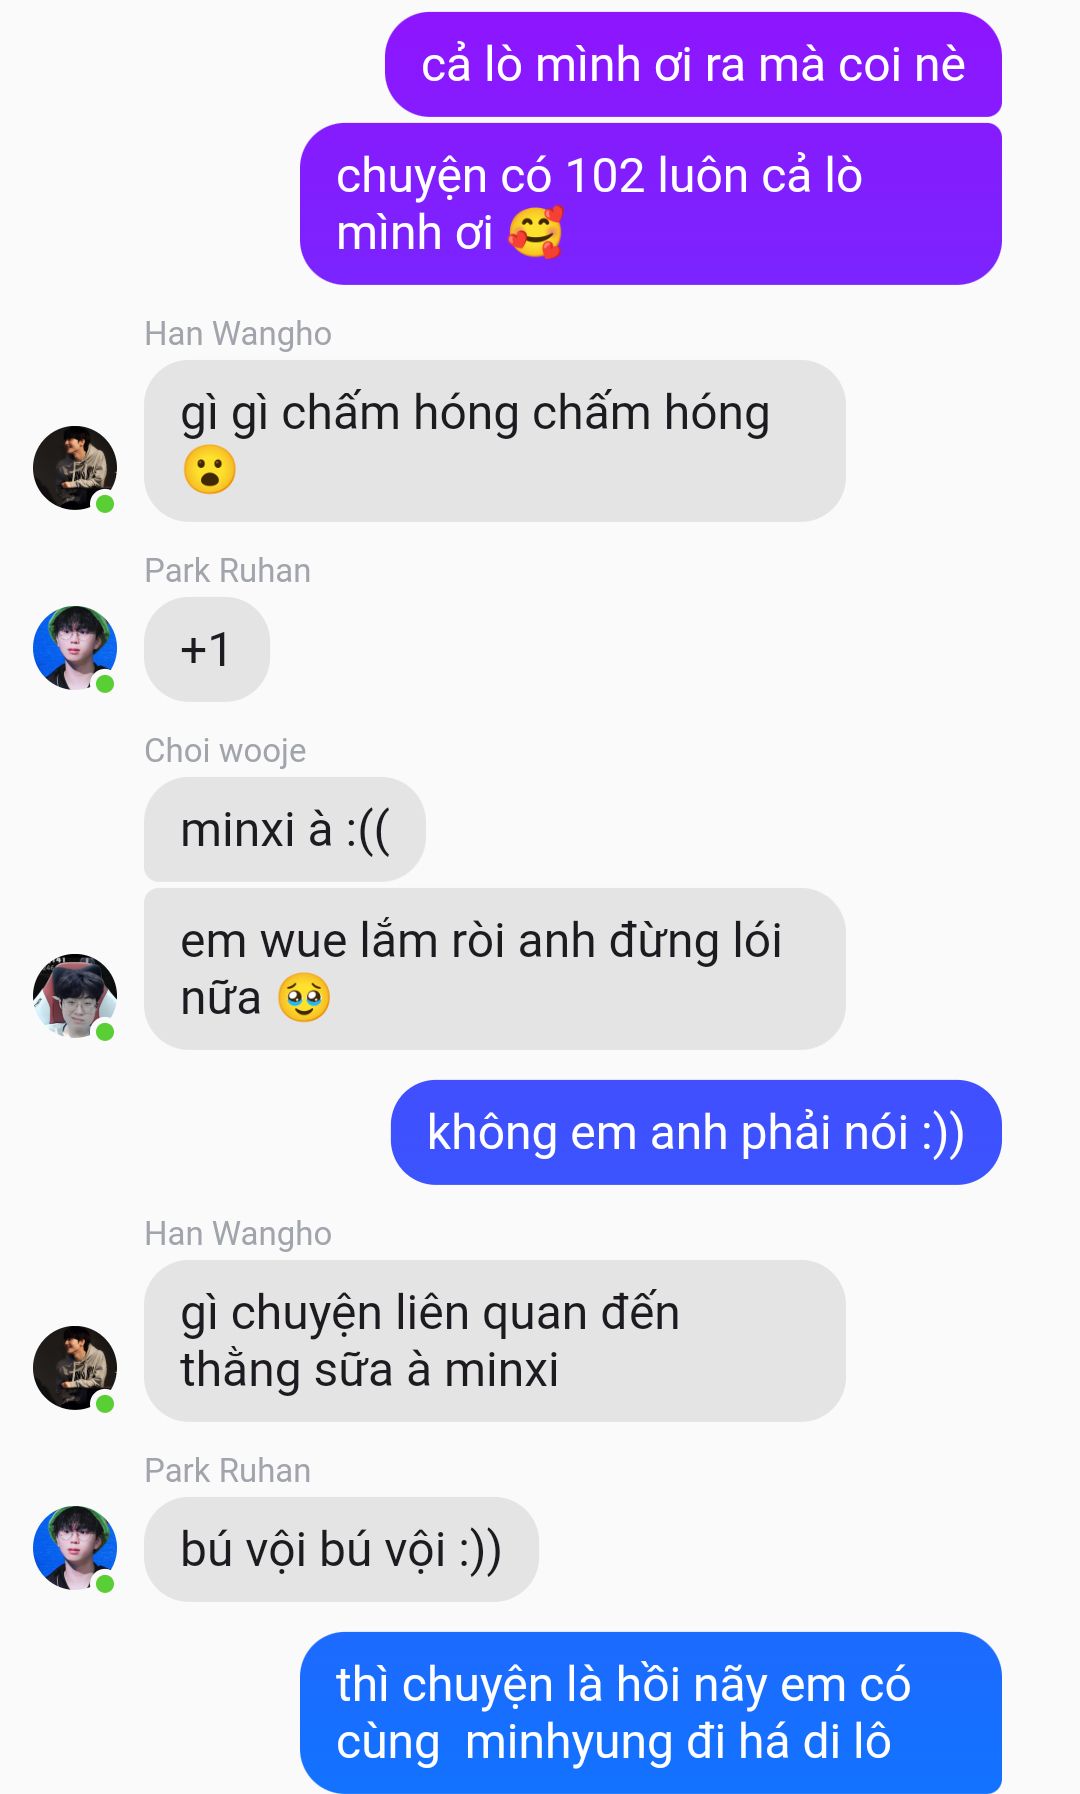The height and width of the screenshot is (1794, 1080).
Task: Tap the pleading face emoji in Choi wooje's message
Action: coord(304,998)
